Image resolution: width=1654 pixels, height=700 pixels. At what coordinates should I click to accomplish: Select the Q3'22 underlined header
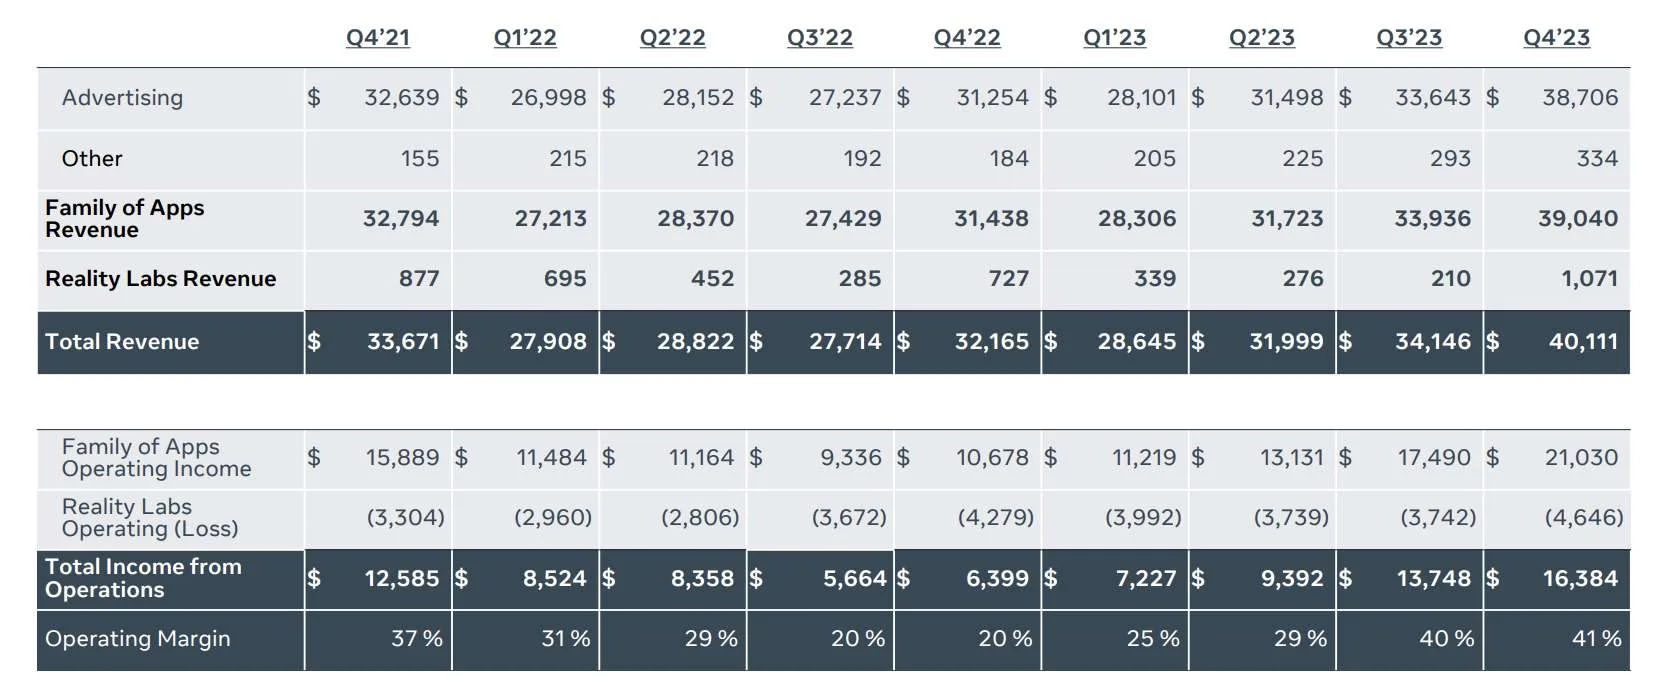[820, 38]
